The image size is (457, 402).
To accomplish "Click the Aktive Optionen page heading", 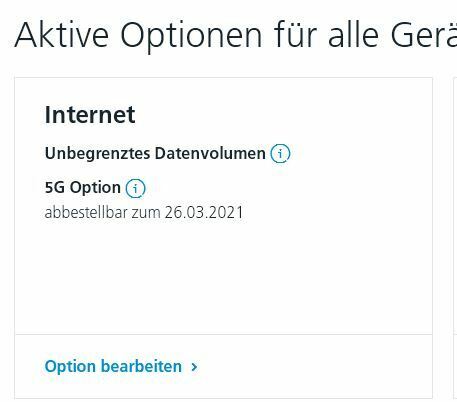I will tap(236, 35).
